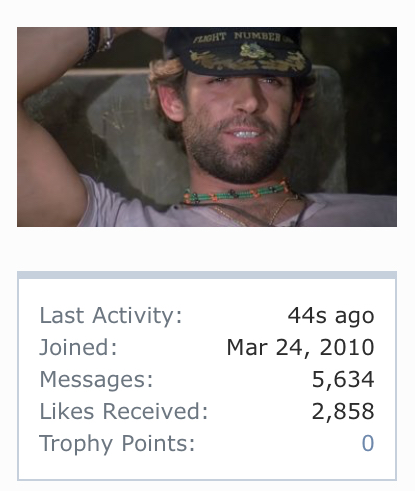The image size is (415, 491).
Task: Click the FLIGHT NUMBER text on the cap
Action: [x=241, y=37]
